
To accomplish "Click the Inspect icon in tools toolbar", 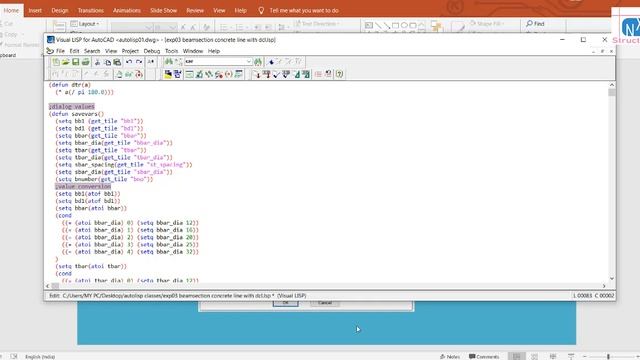I will [x=199, y=74].
